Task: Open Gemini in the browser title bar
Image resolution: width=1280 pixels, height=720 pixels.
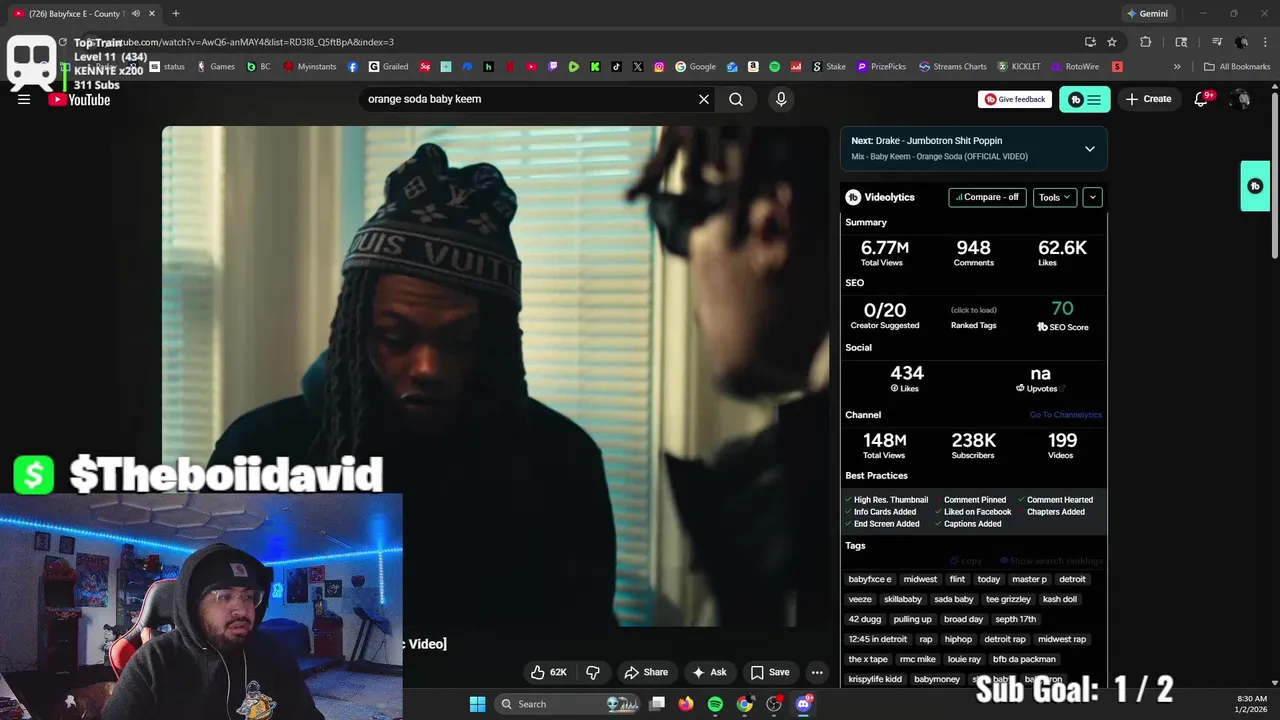Action: [x=1147, y=13]
